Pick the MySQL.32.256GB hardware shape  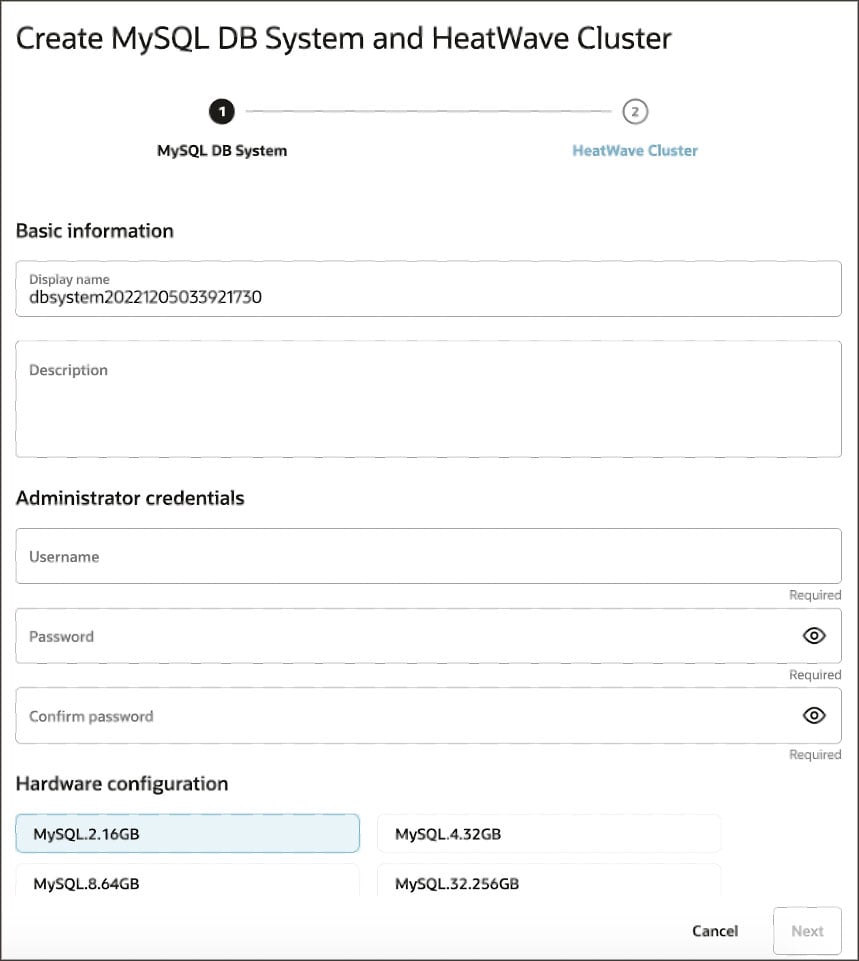pos(548,884)
